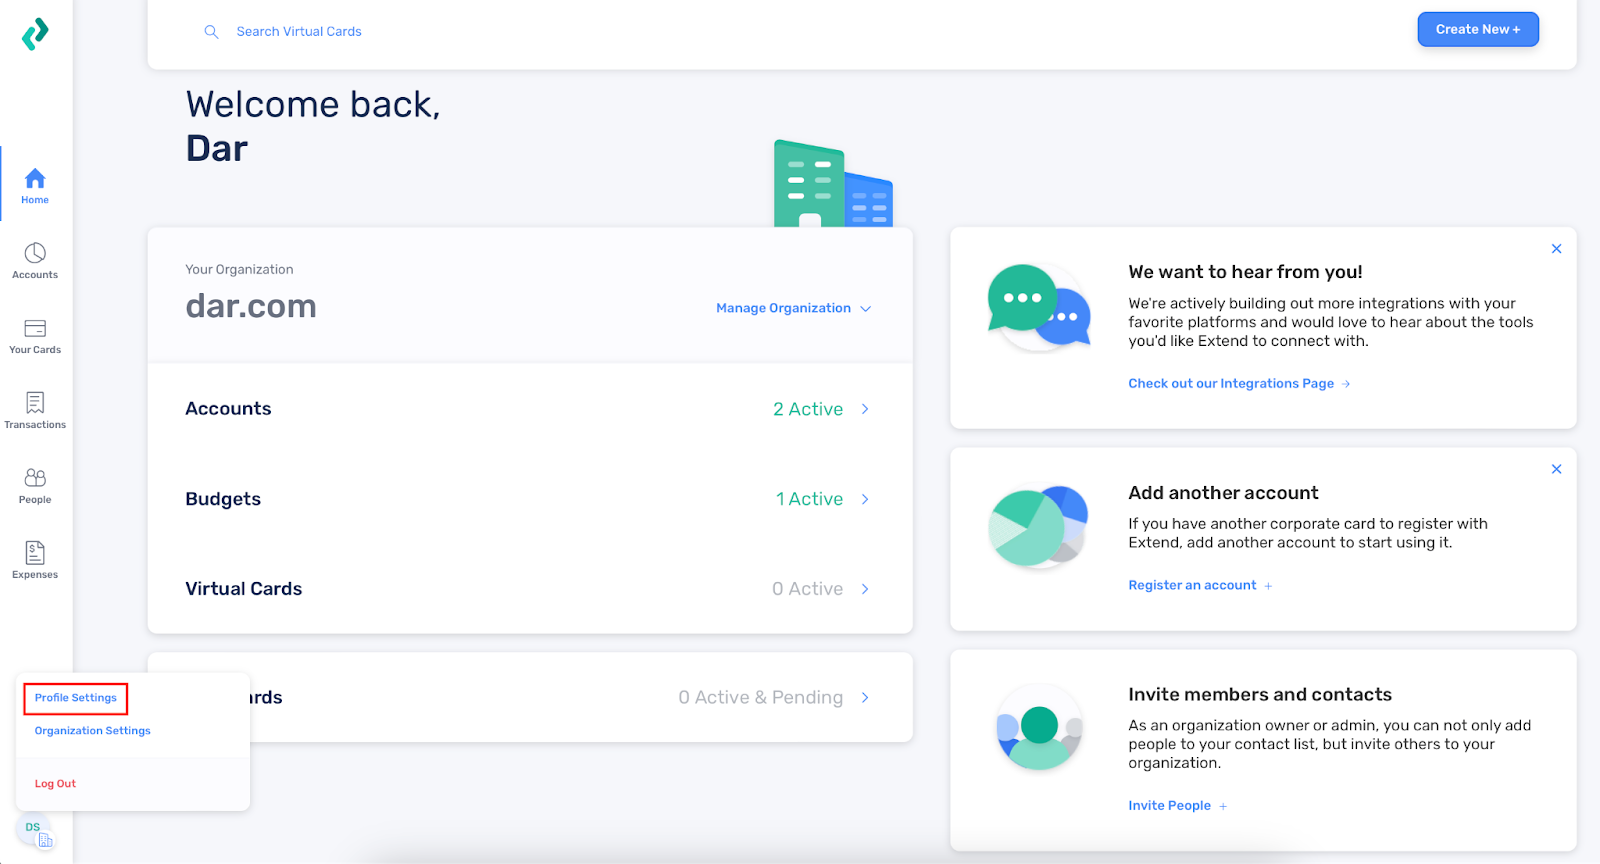
Task: Open Transactions in the sidebar
Action: coord(35,409)
